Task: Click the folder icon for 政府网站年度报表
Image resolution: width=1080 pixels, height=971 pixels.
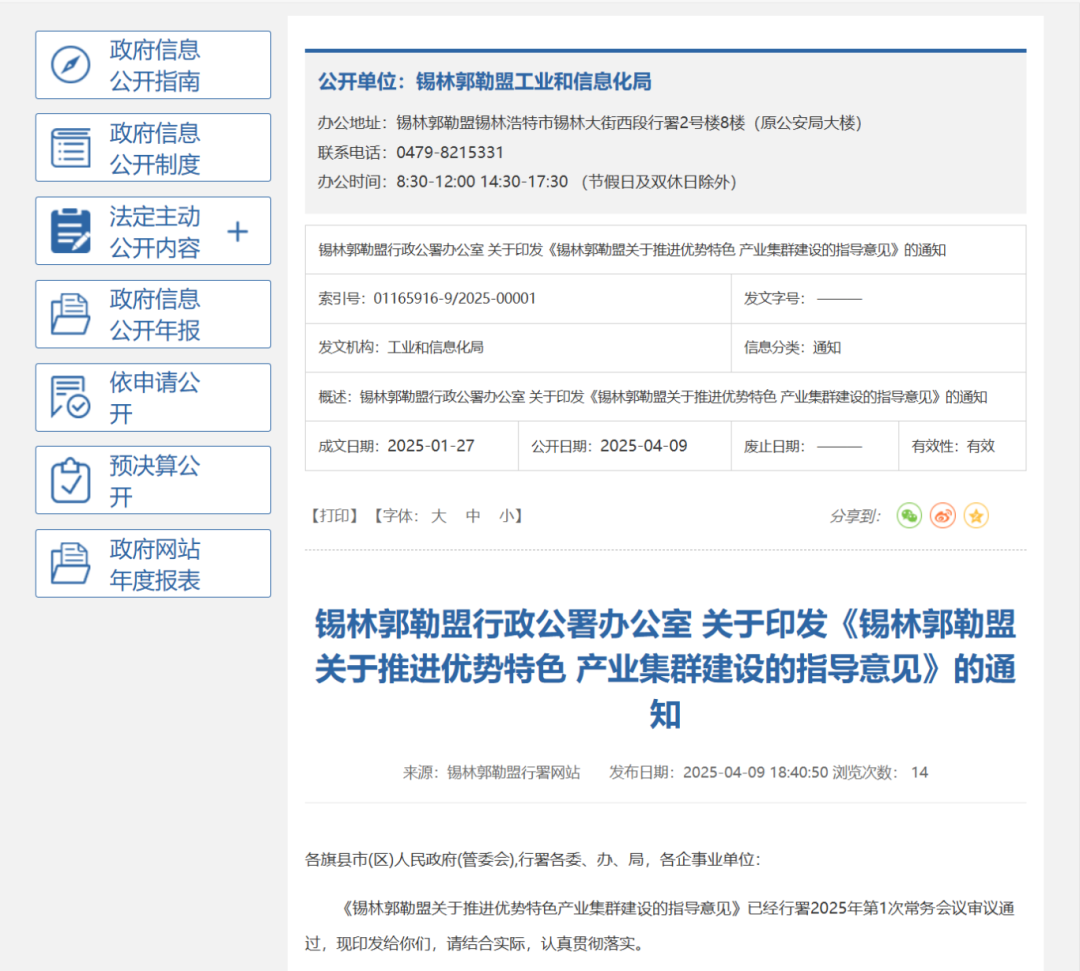Action: tap(71, 563)
